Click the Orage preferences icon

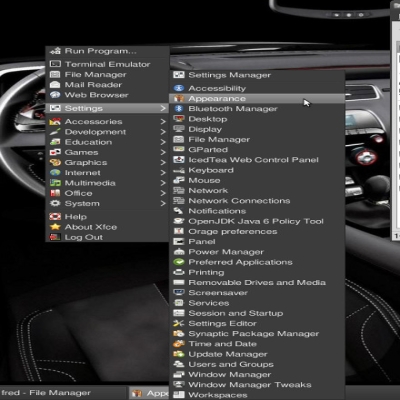tap(179, 231)
